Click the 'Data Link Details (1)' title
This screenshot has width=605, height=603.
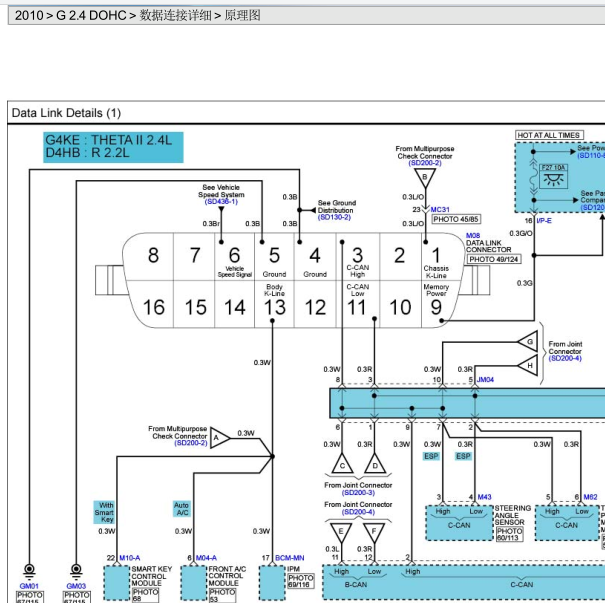[66, 113]
